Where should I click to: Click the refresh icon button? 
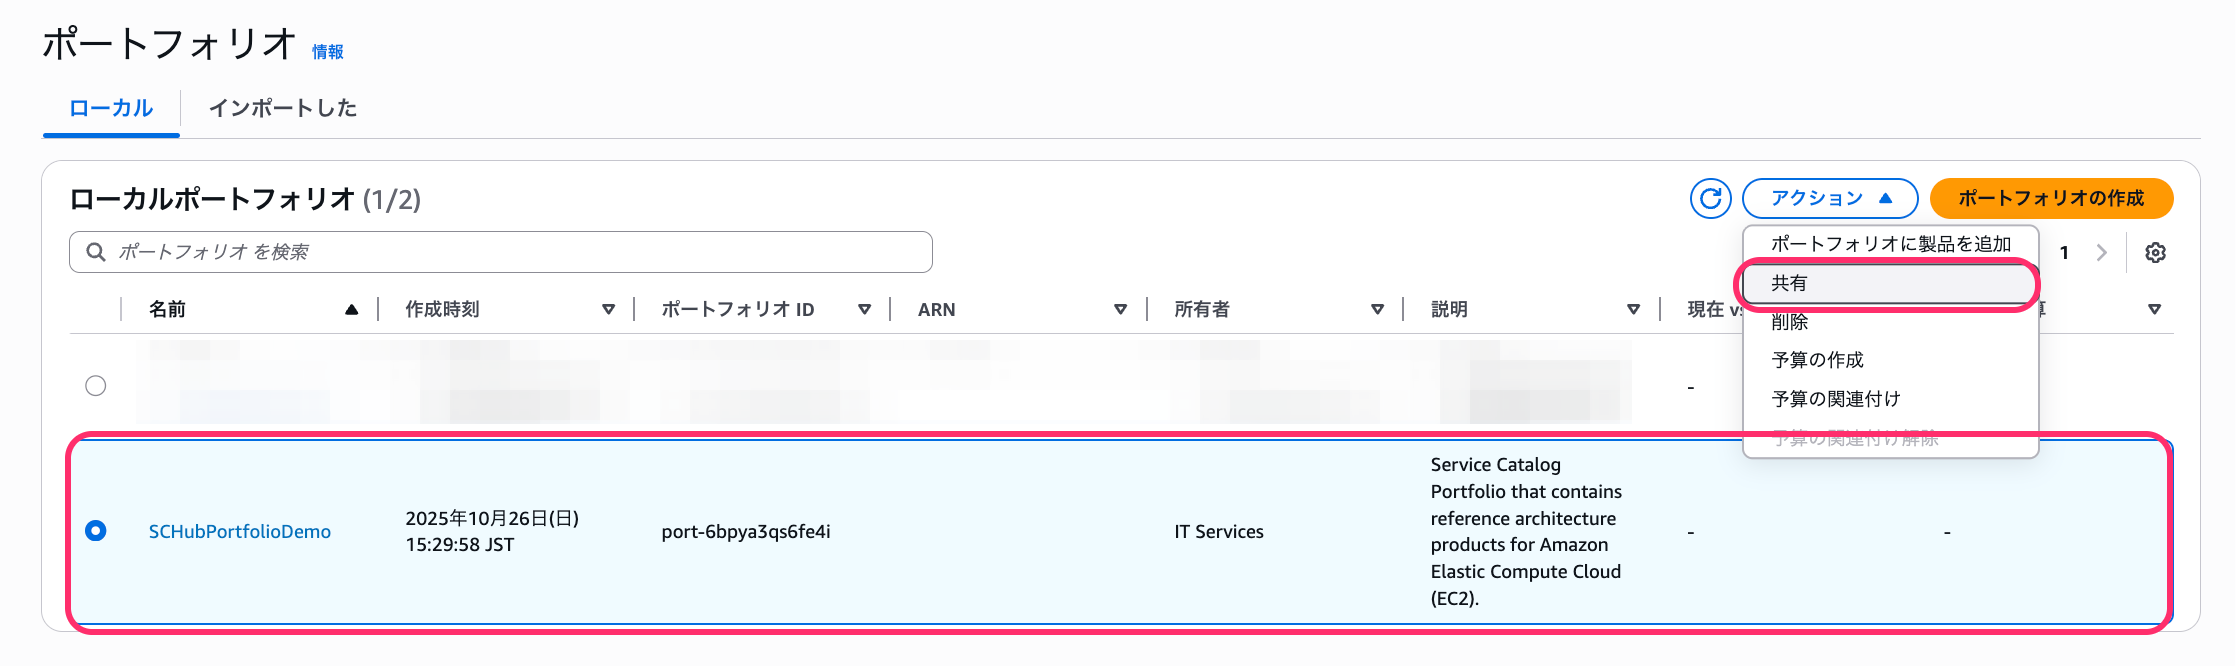1710,198
